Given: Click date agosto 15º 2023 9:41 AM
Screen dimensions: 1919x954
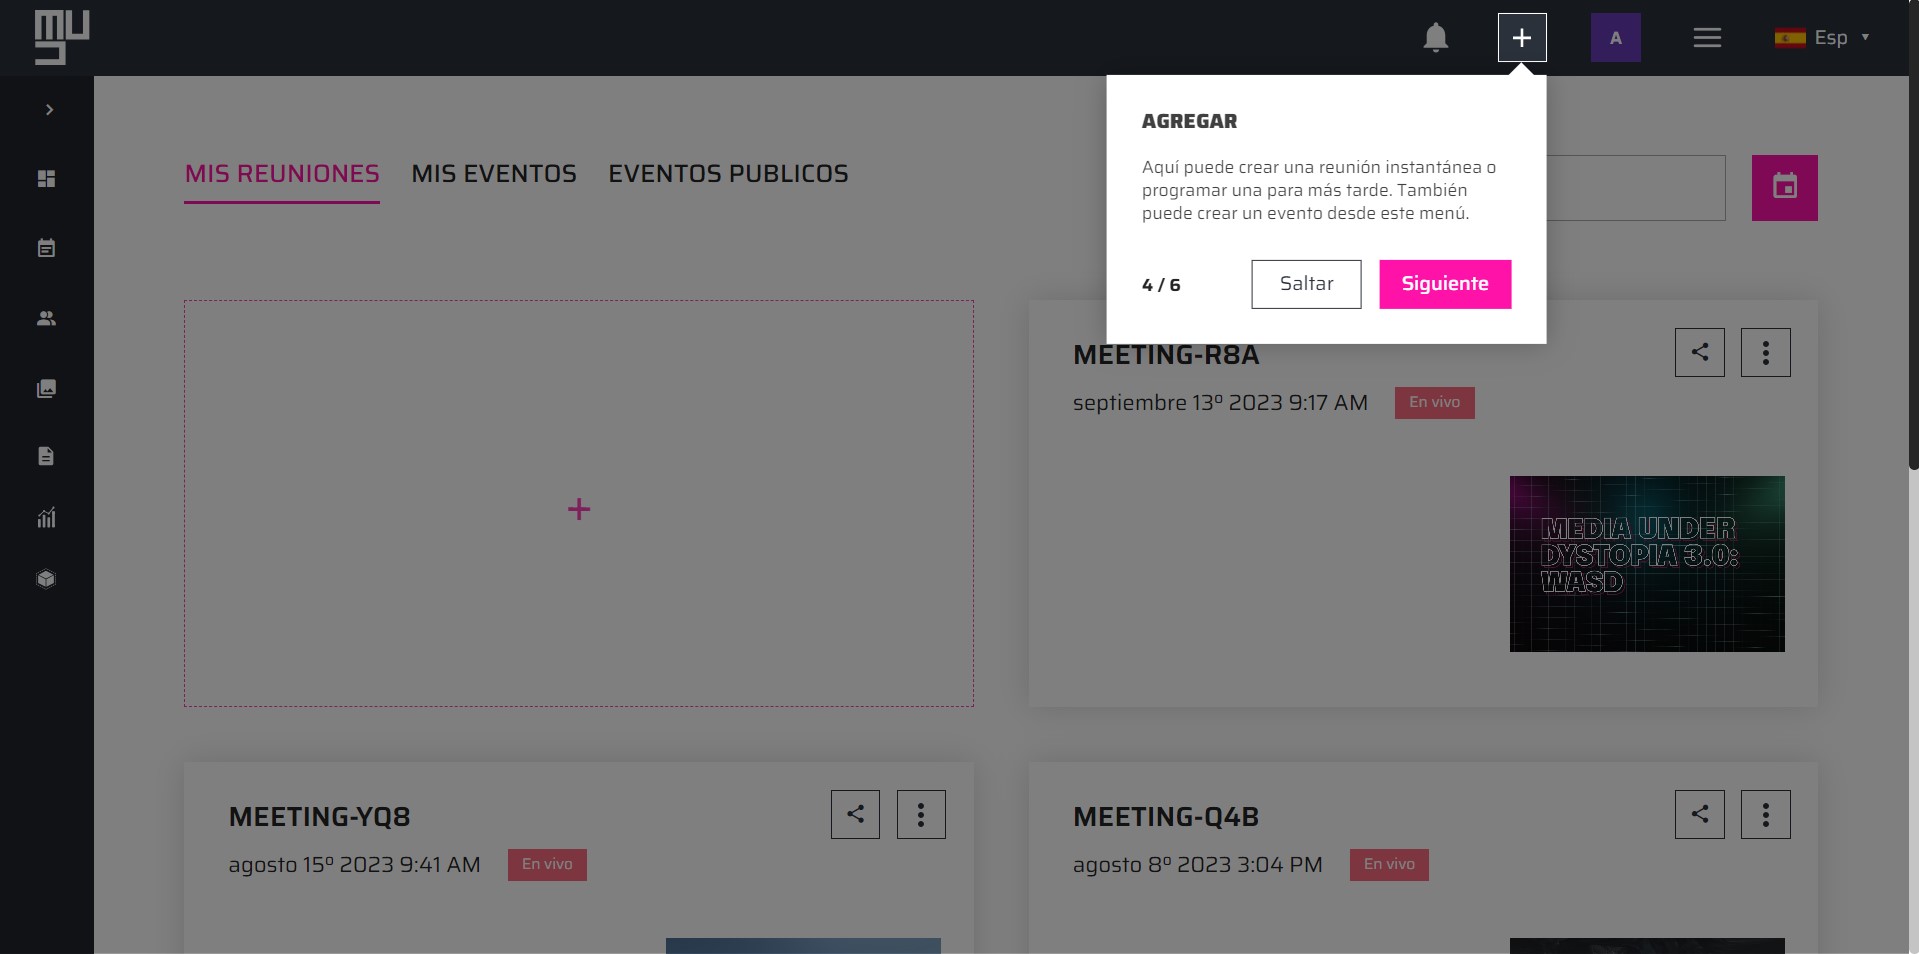Looking at the screenshot, I should click(354, 865).
